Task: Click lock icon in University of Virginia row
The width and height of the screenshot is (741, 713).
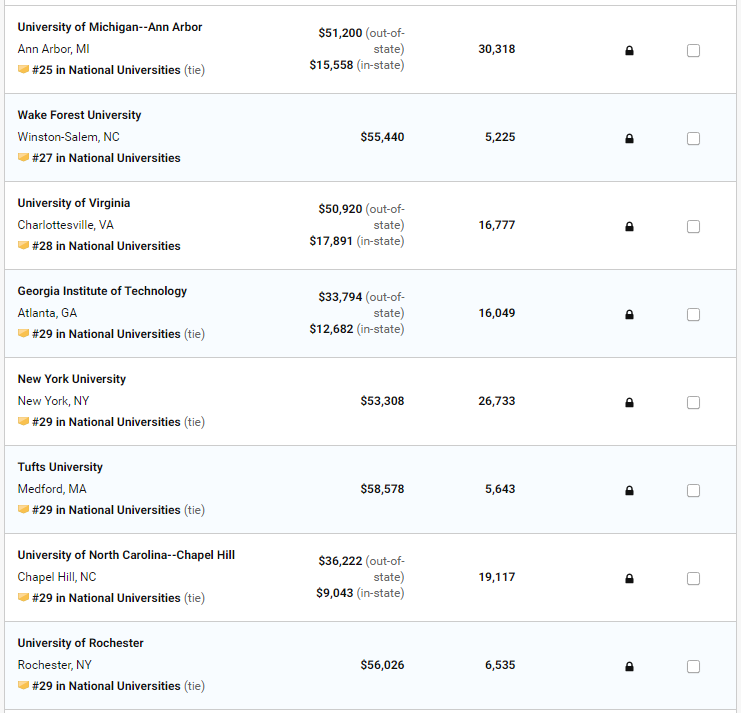Action: pyautogui.click(x=629, y=226)
